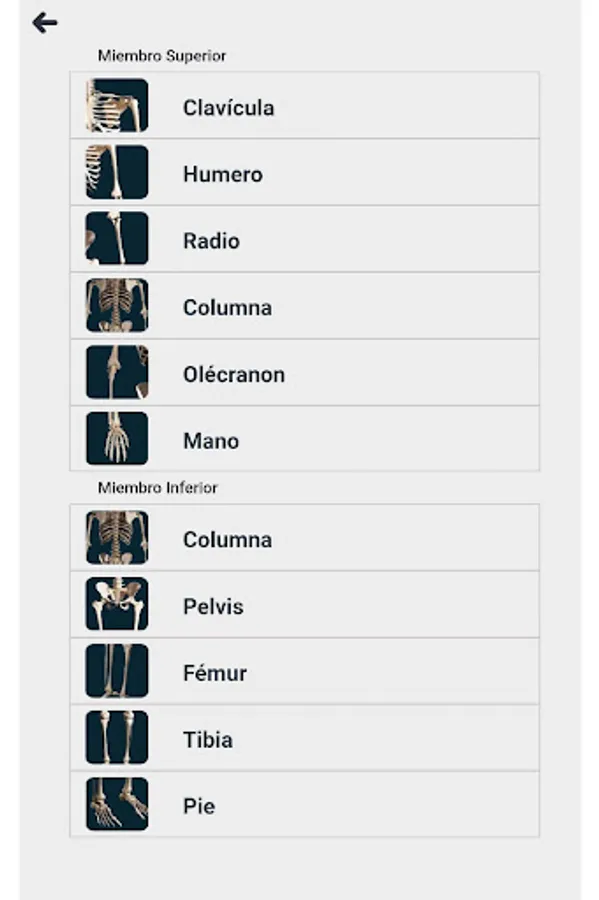Open the Clavícula skeleton thumbnail
The width and height of the screenshot is (599, 900).
117,106
